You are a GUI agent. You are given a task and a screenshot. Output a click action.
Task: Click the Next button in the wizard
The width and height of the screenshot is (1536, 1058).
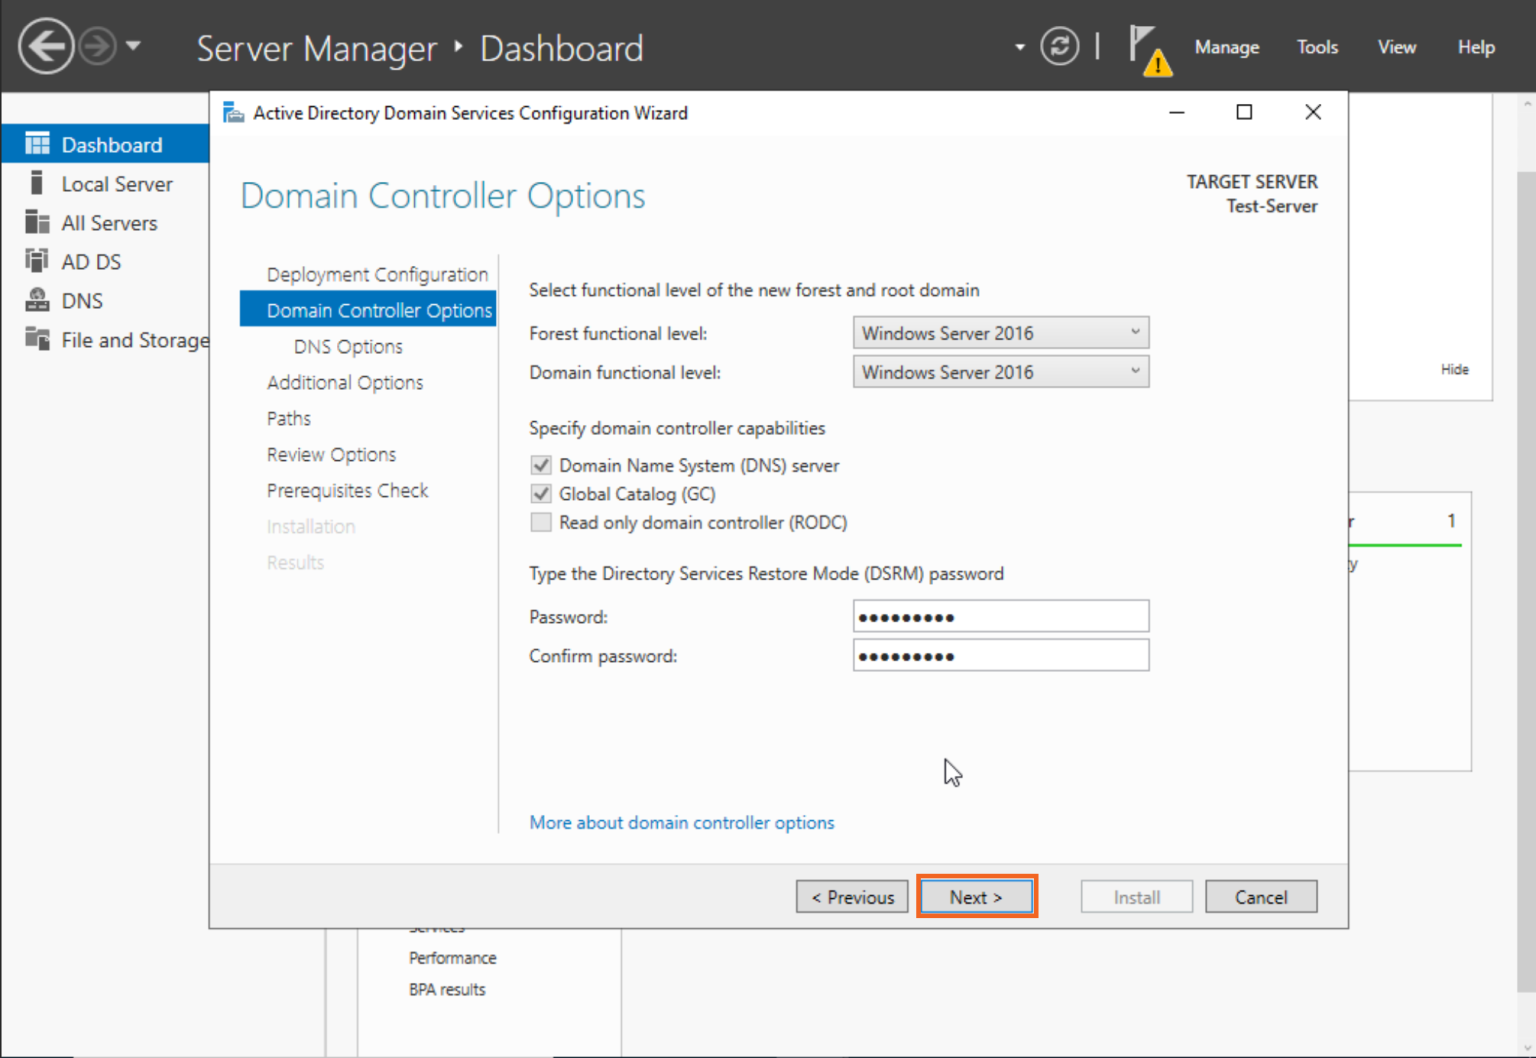(x=976, y=896)
